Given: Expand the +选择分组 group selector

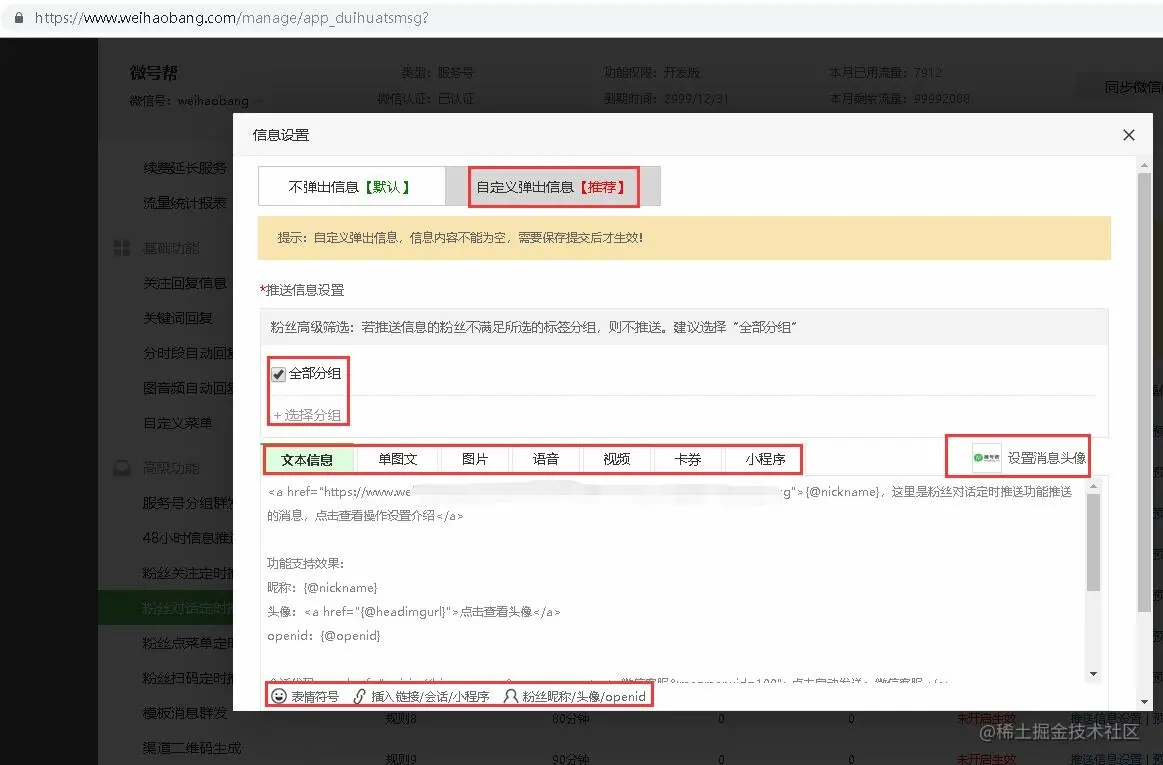Looking at the screenshot, I should click(x=305, y=413).
